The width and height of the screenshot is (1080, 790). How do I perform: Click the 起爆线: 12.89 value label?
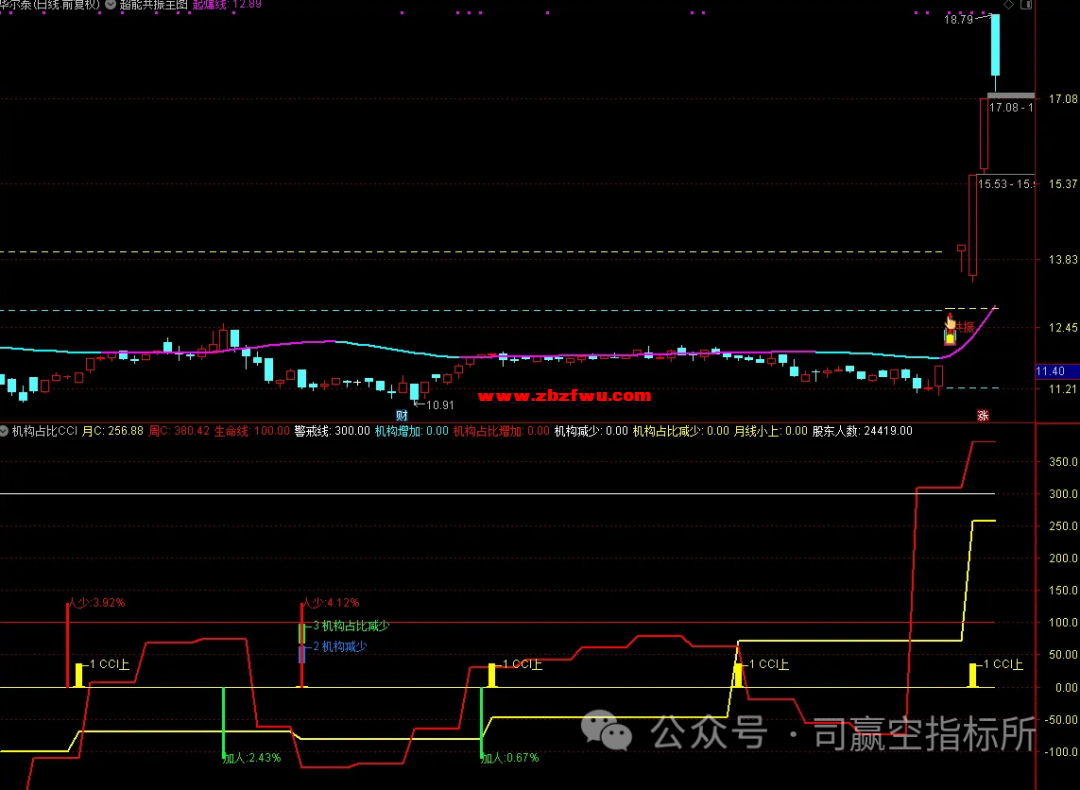tap(227, 4)
